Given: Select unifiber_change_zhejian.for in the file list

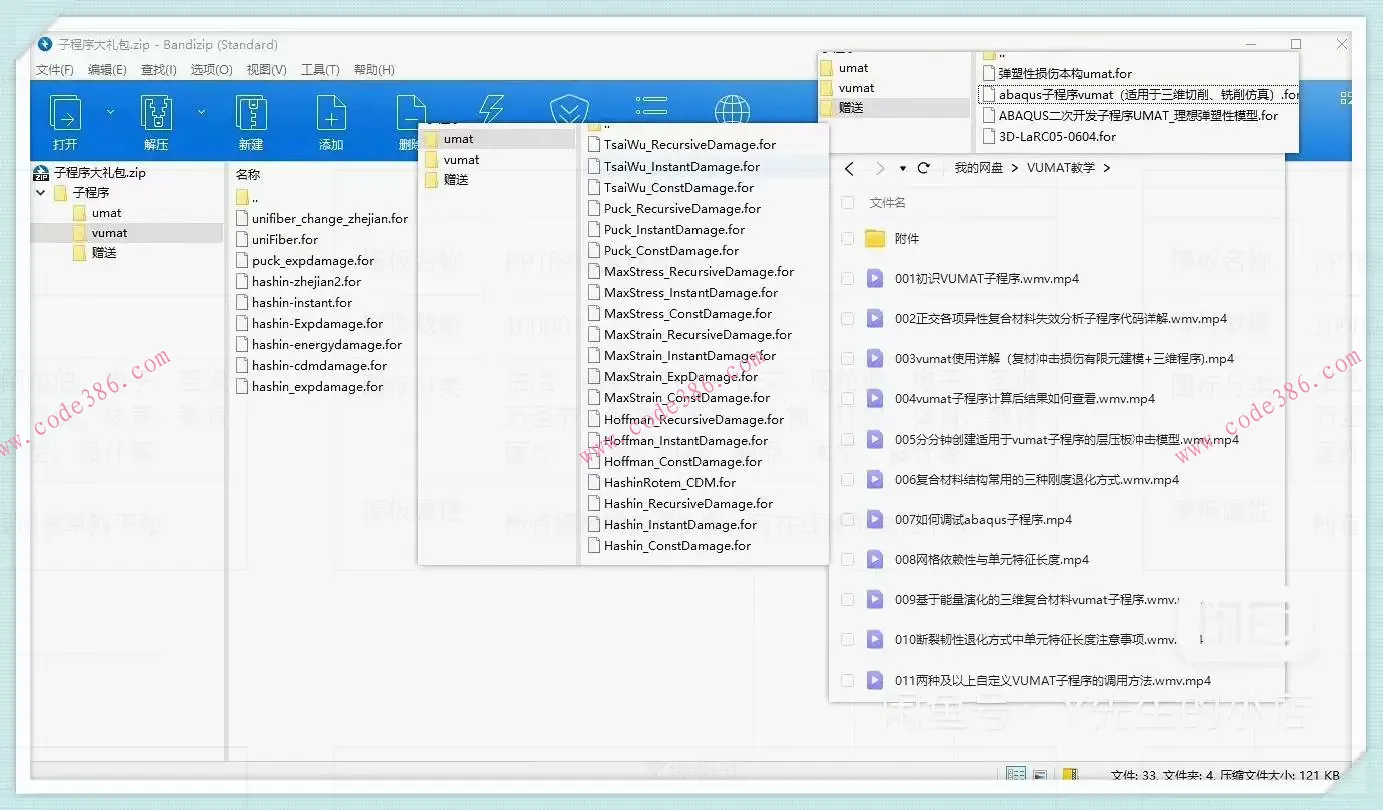Looking at the screenshot, I should (330, 219).
